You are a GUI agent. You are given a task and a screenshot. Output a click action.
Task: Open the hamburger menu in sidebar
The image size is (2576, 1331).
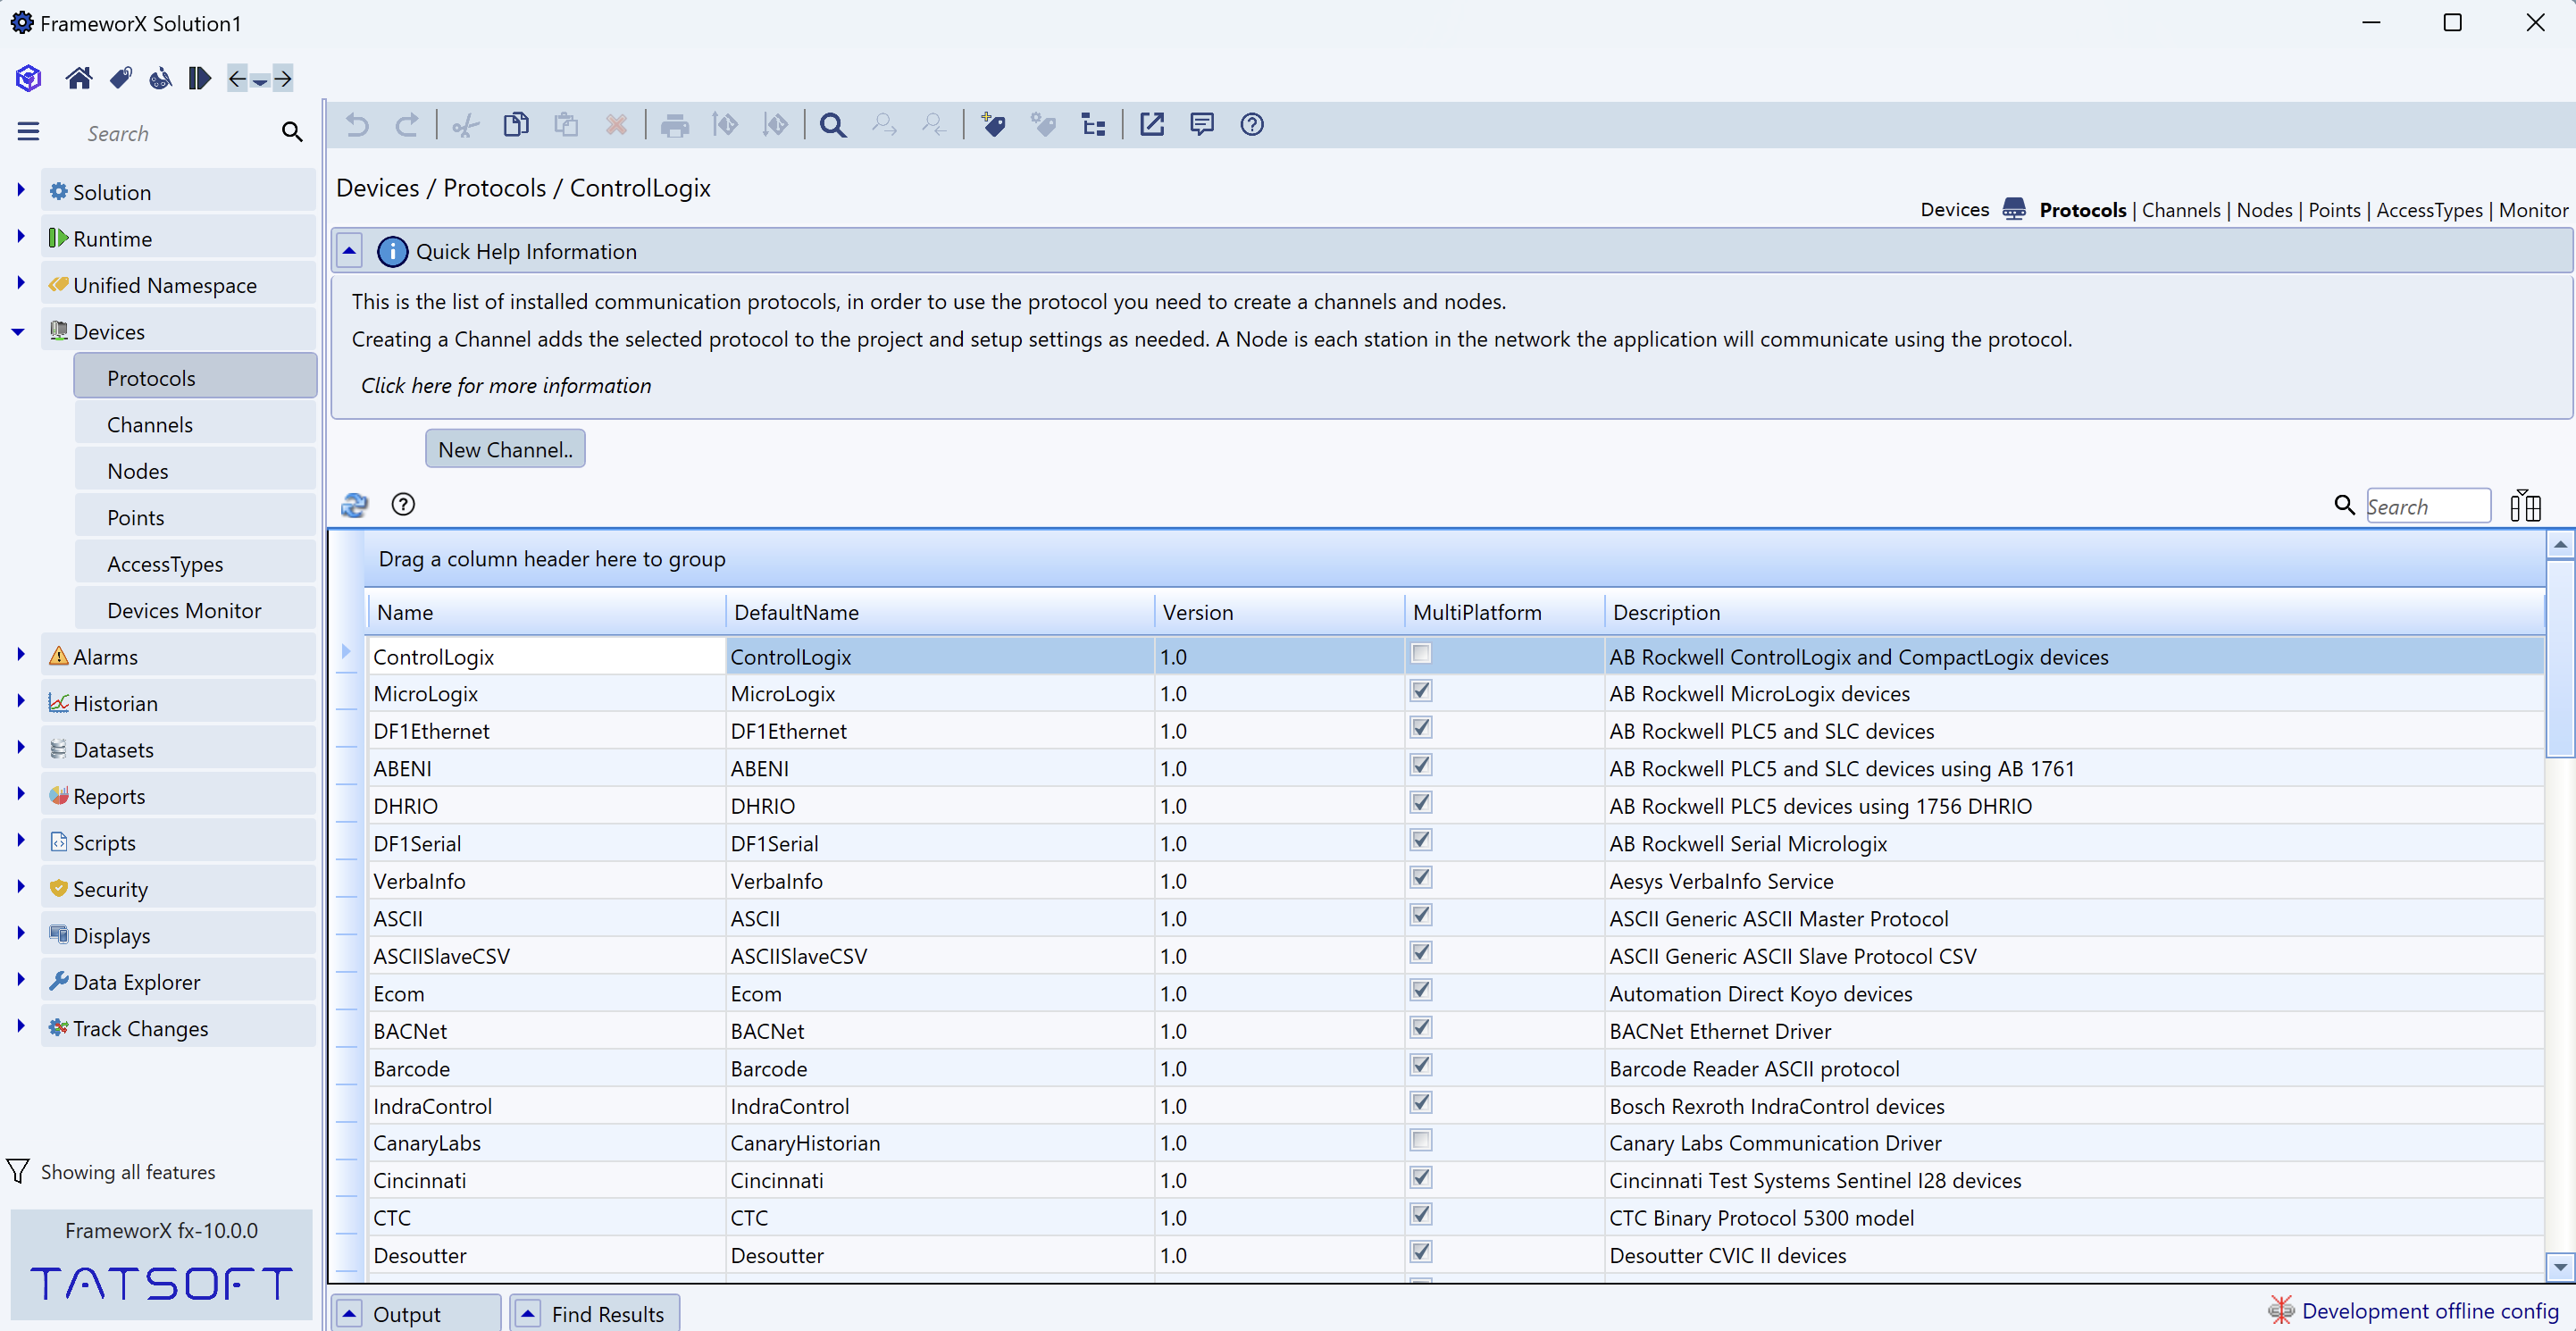[28, 132]
